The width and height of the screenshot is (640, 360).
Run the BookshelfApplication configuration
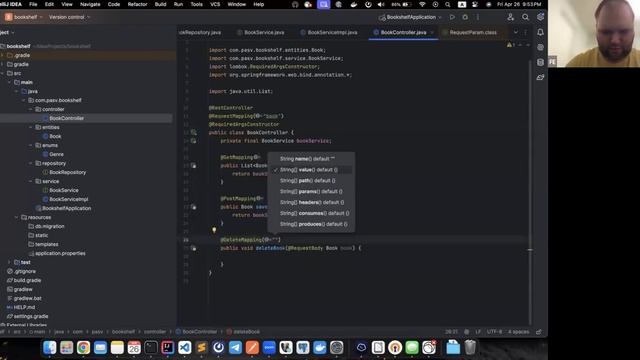coord(452,17)
